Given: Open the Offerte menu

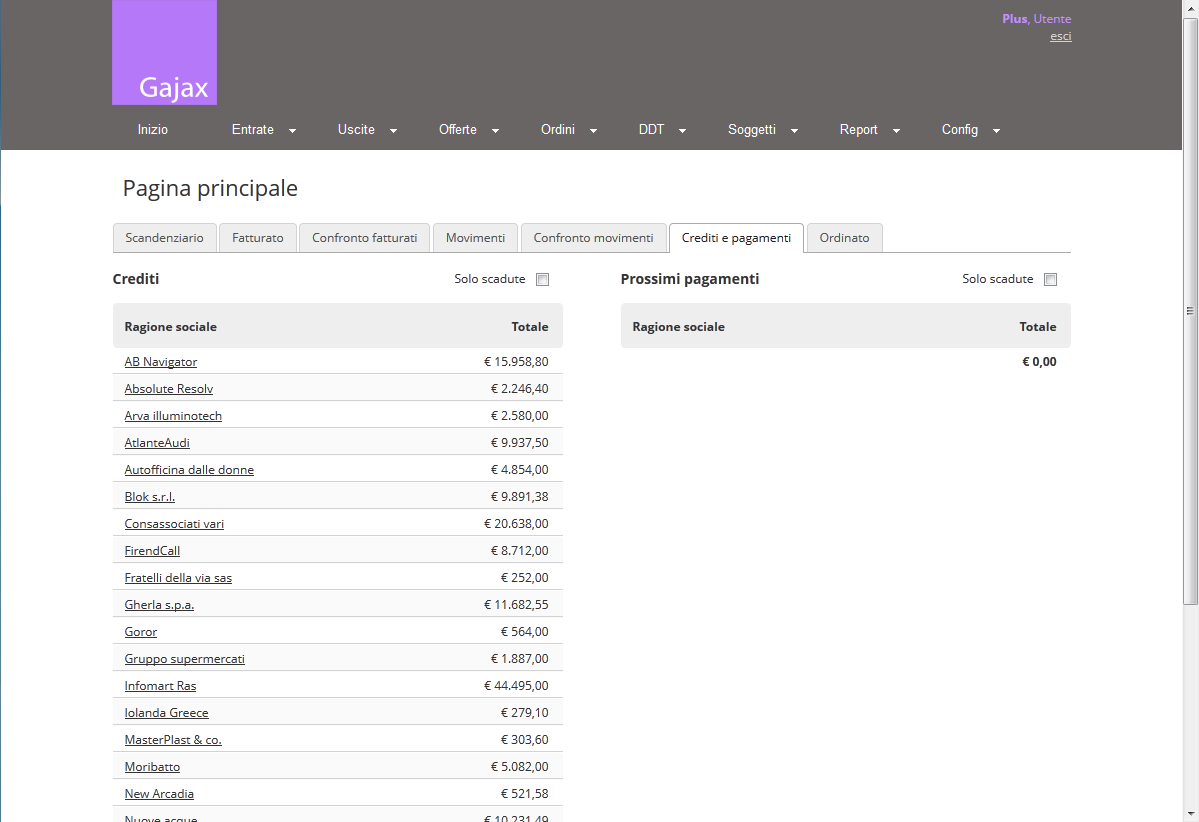Looking at the screenshot, I should [457, 130].
